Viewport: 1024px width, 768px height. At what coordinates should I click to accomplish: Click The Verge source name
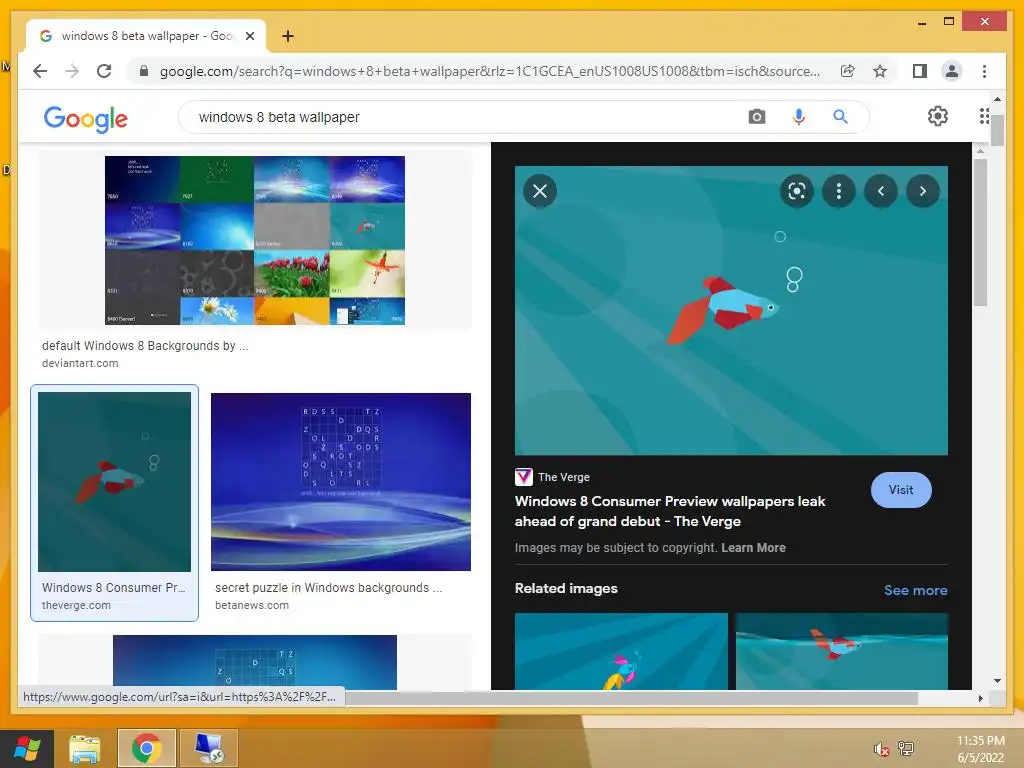[x=564, y=477]
